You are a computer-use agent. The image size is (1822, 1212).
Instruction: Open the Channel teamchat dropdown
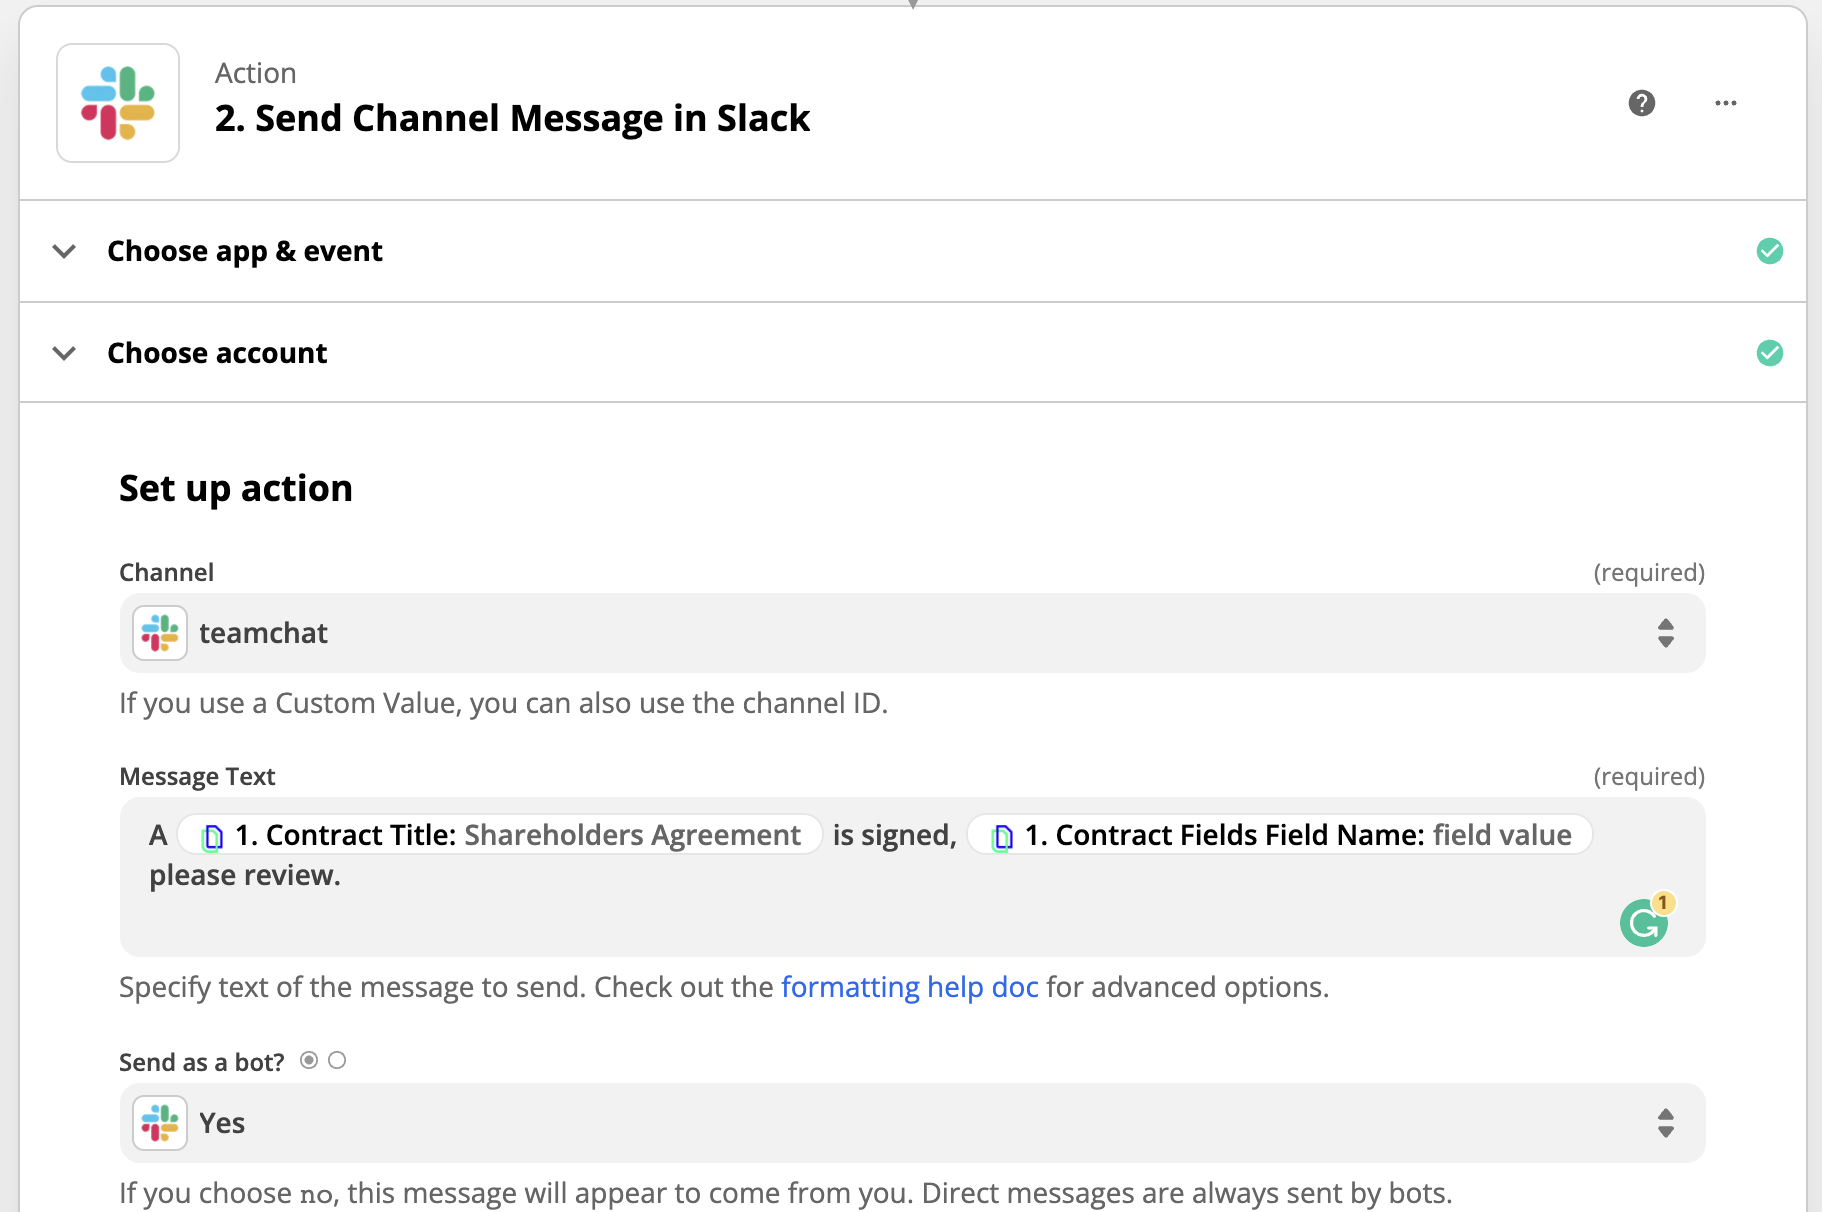coord(912,633)
